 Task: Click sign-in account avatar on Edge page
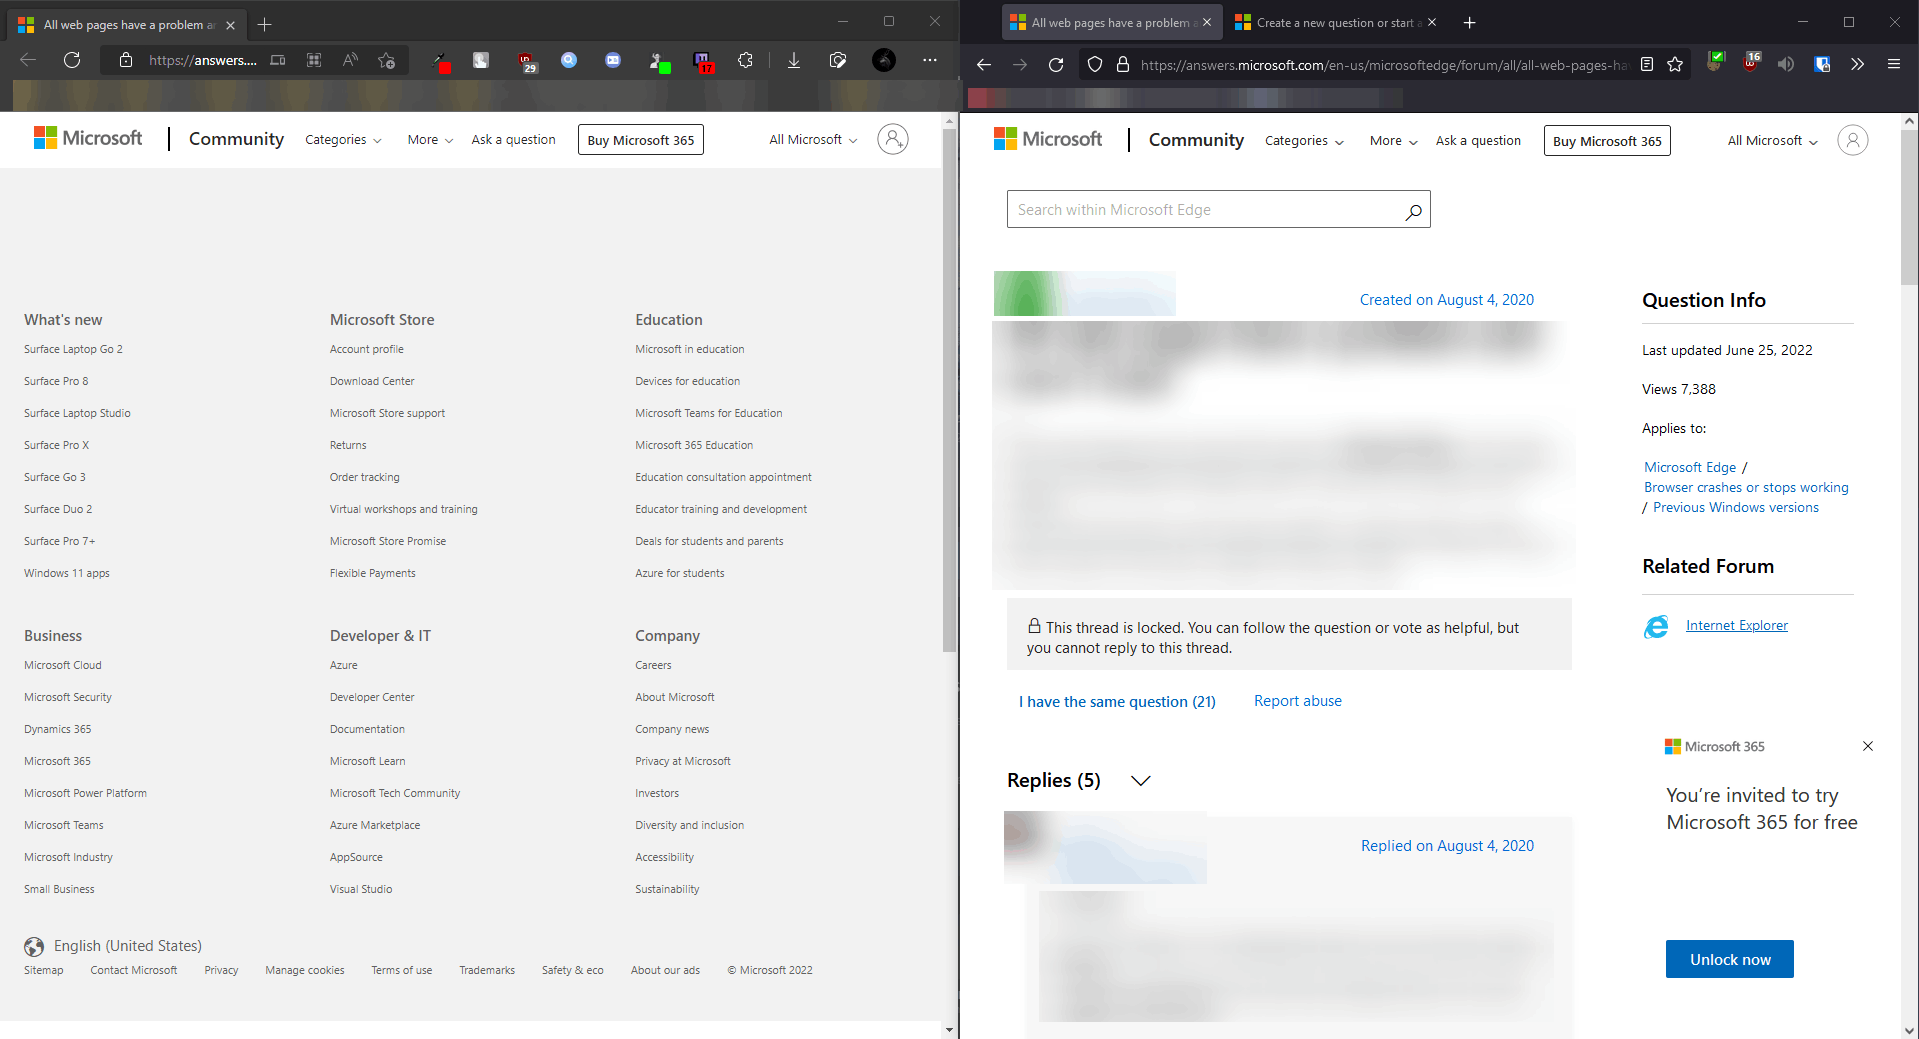893,139
